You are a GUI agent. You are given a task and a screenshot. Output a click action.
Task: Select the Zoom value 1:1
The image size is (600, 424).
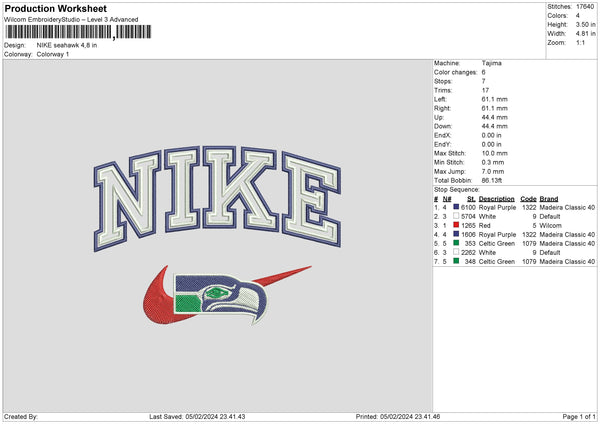click(x=580, y=42)
